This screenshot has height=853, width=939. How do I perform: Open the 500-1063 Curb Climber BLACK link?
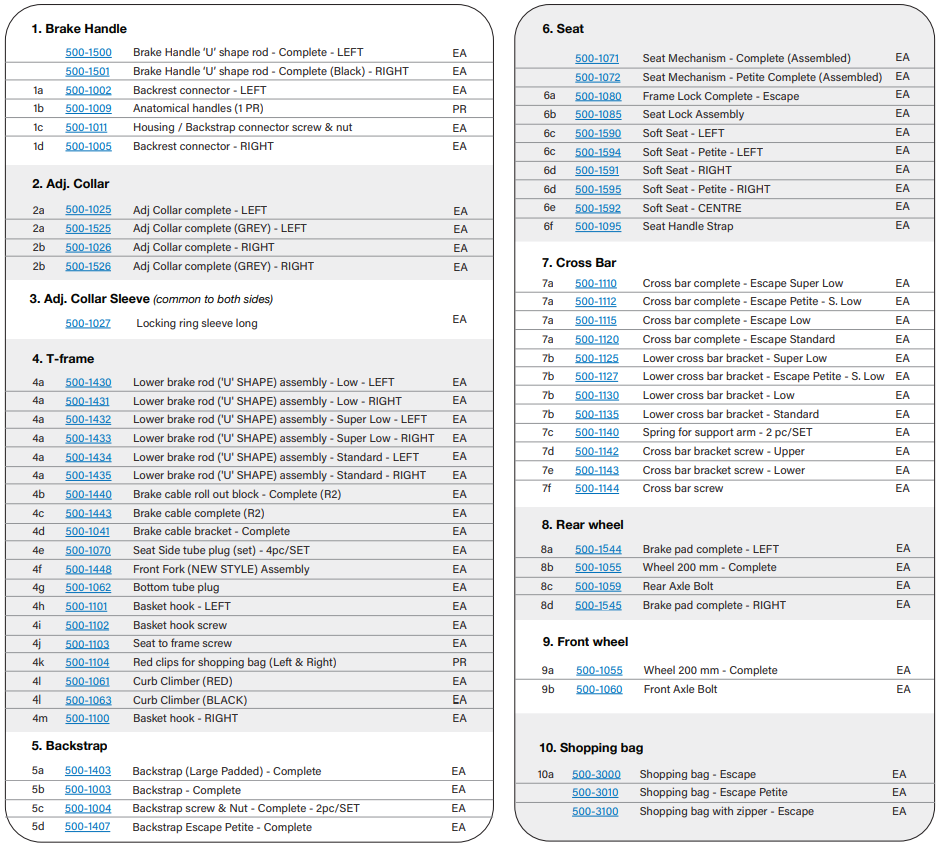click(x=88, y=701)
